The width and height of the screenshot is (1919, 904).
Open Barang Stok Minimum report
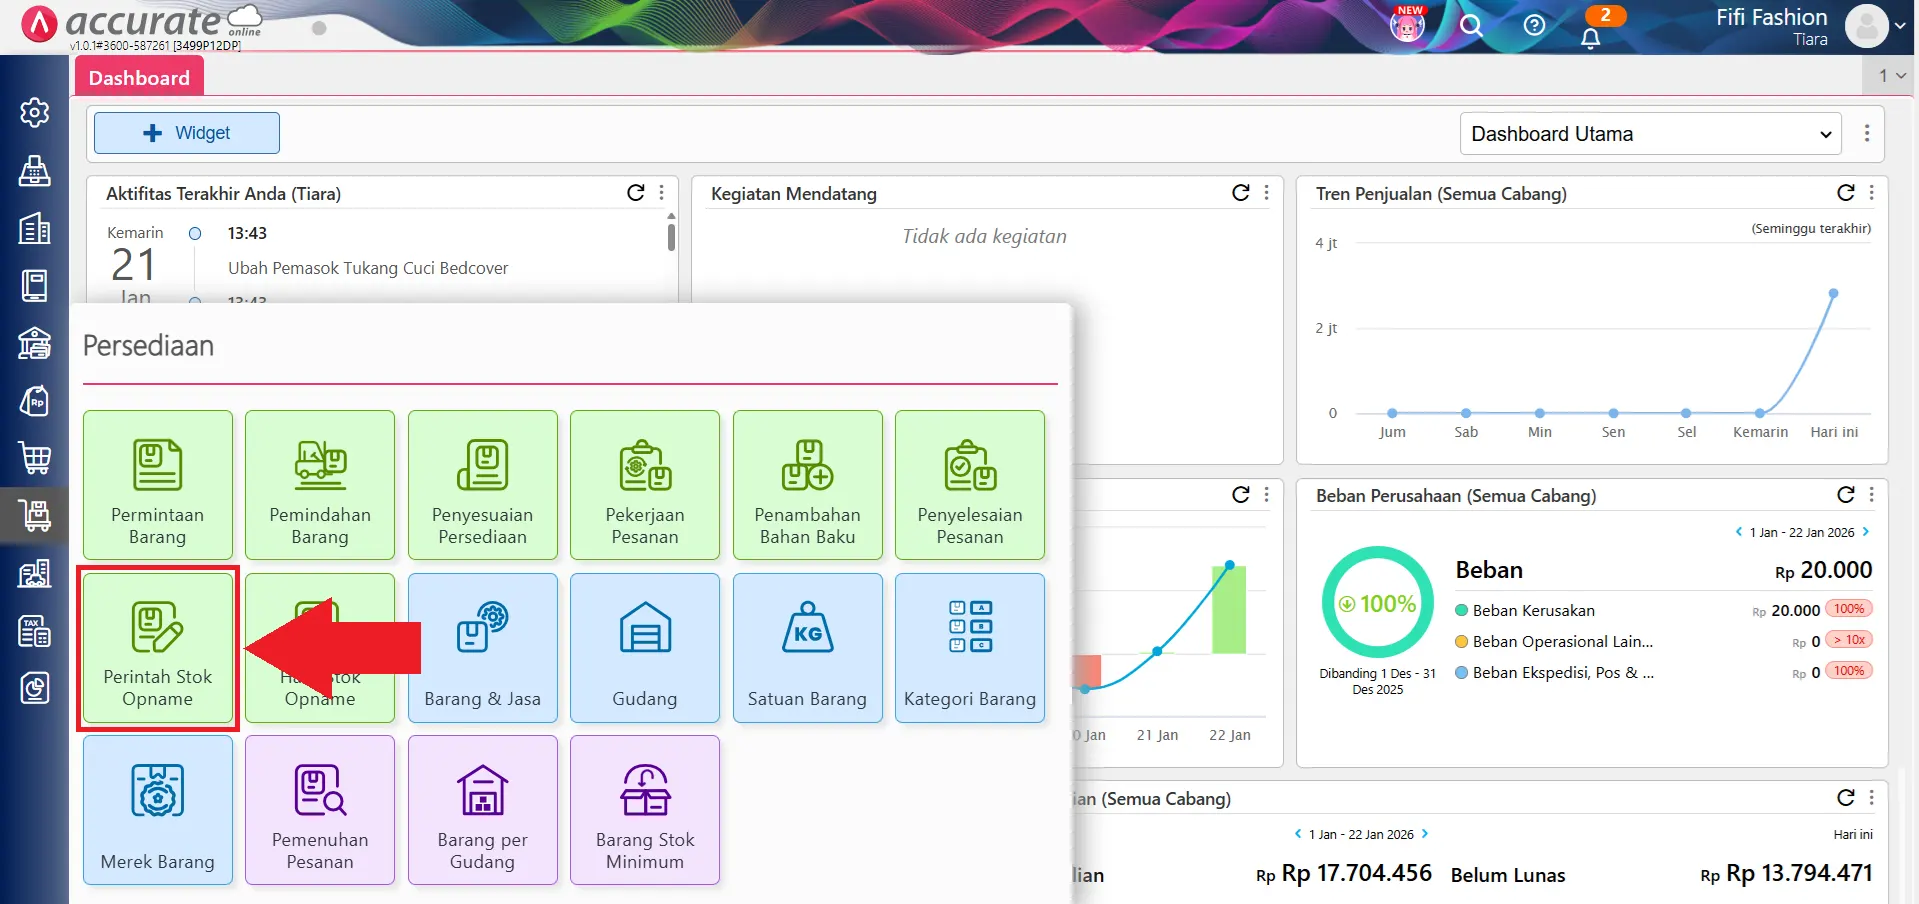(x=645, y=810)
